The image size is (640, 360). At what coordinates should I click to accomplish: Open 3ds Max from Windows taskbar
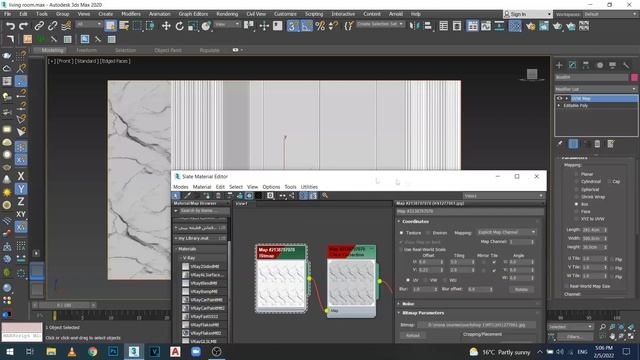133,351
